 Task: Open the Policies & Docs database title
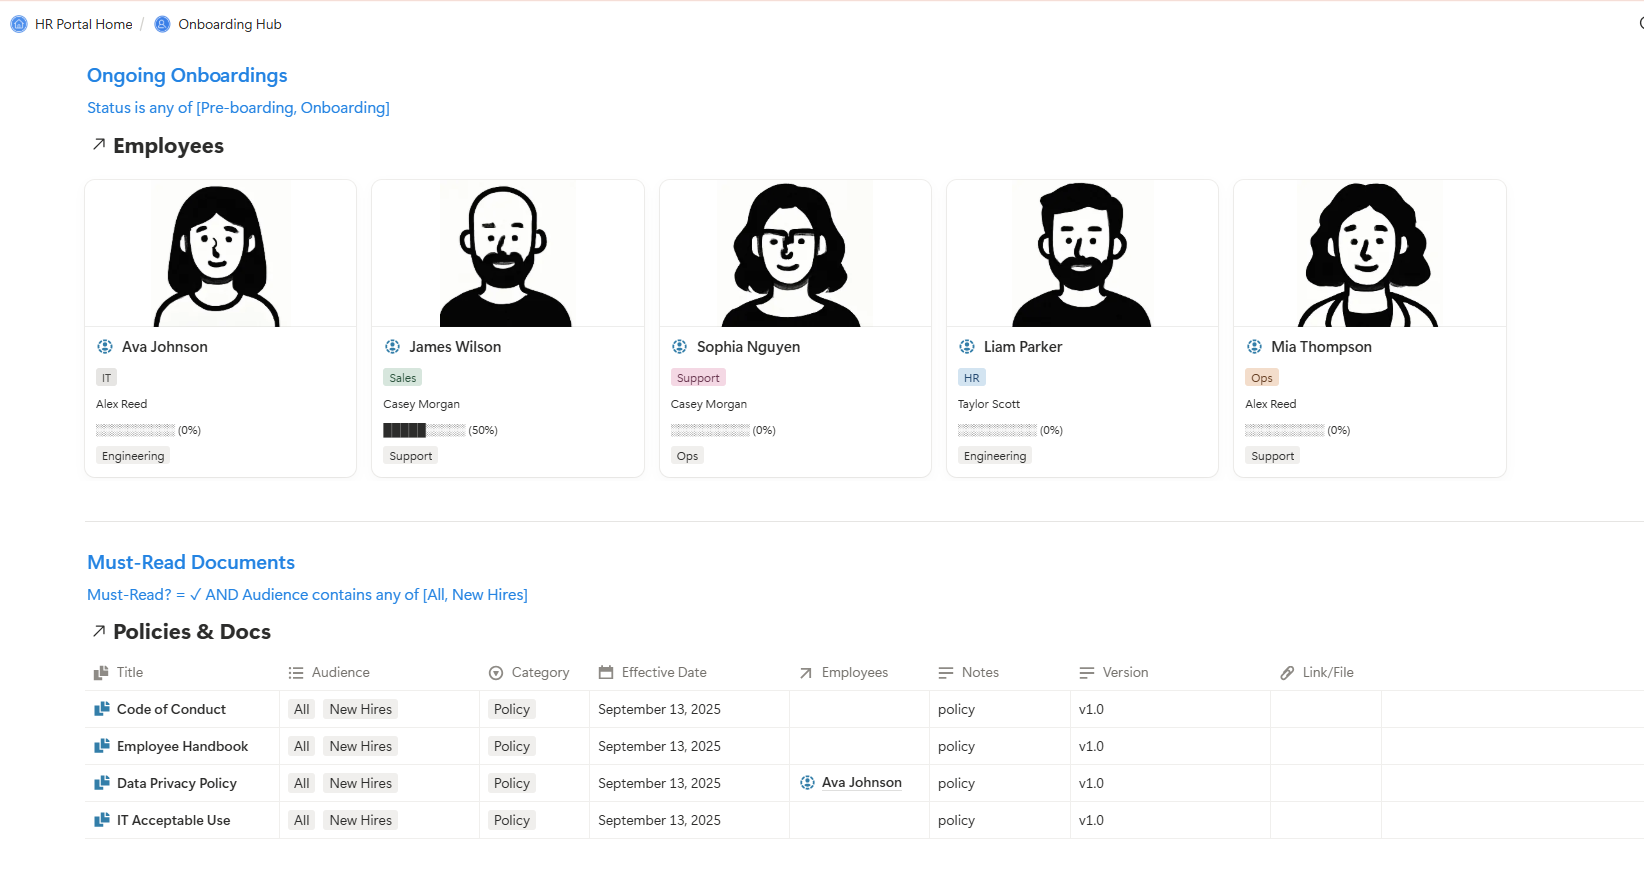click(192, 632)
